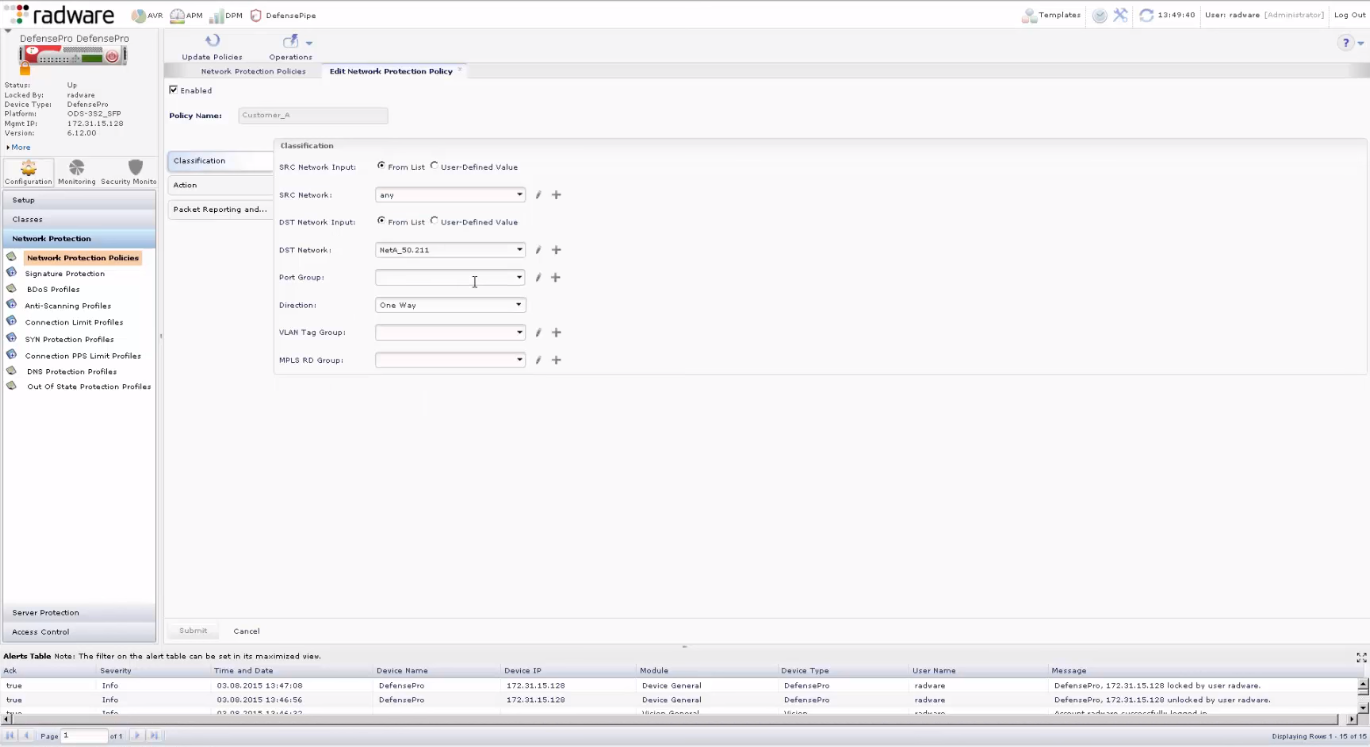Click the scheduler clock icon
Image resolution: width=1370 pixels, height=747 pixels.
pos(1100,15)
